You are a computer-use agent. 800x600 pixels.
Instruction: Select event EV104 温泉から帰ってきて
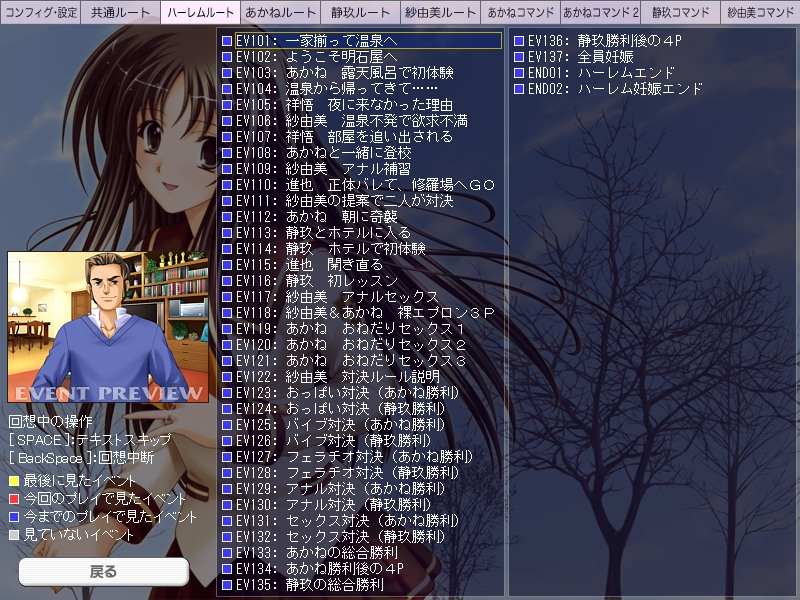point(337,89)
